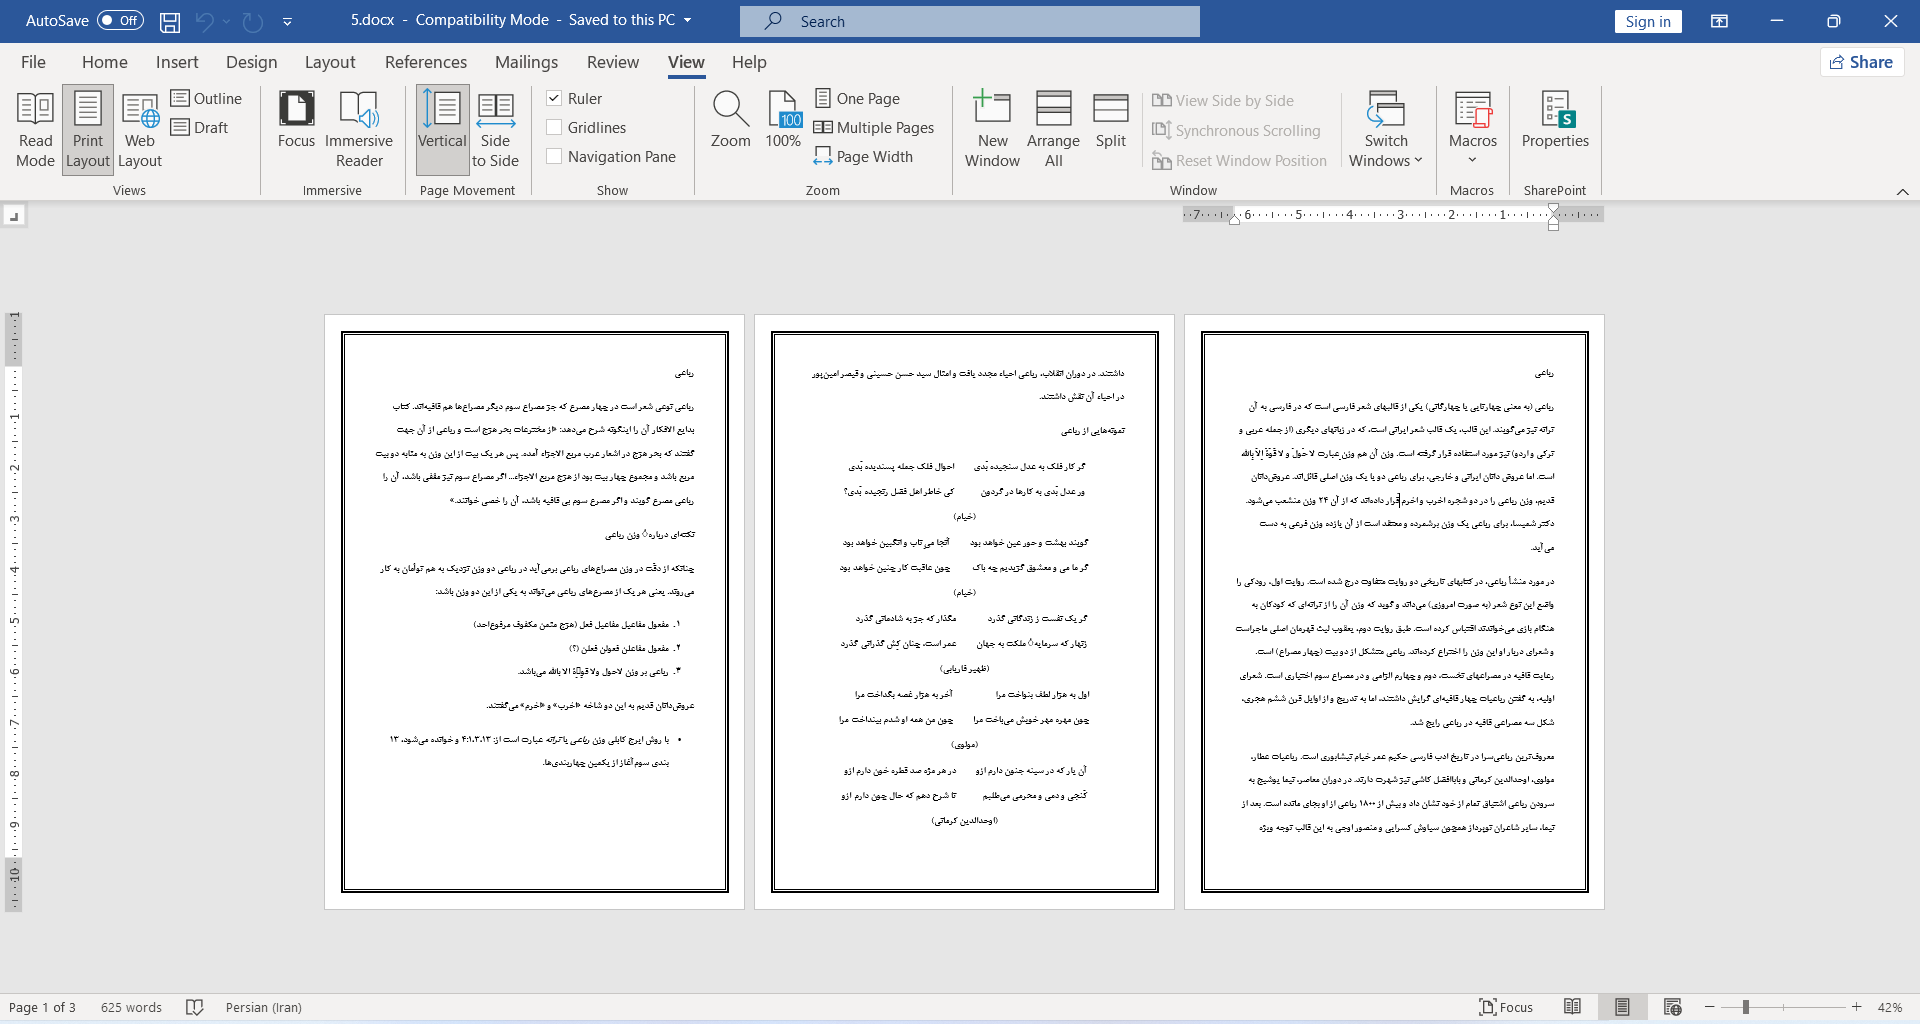Open Macros dropdown menu
Viewport: 1920px width, 1024px height.
1472,130
